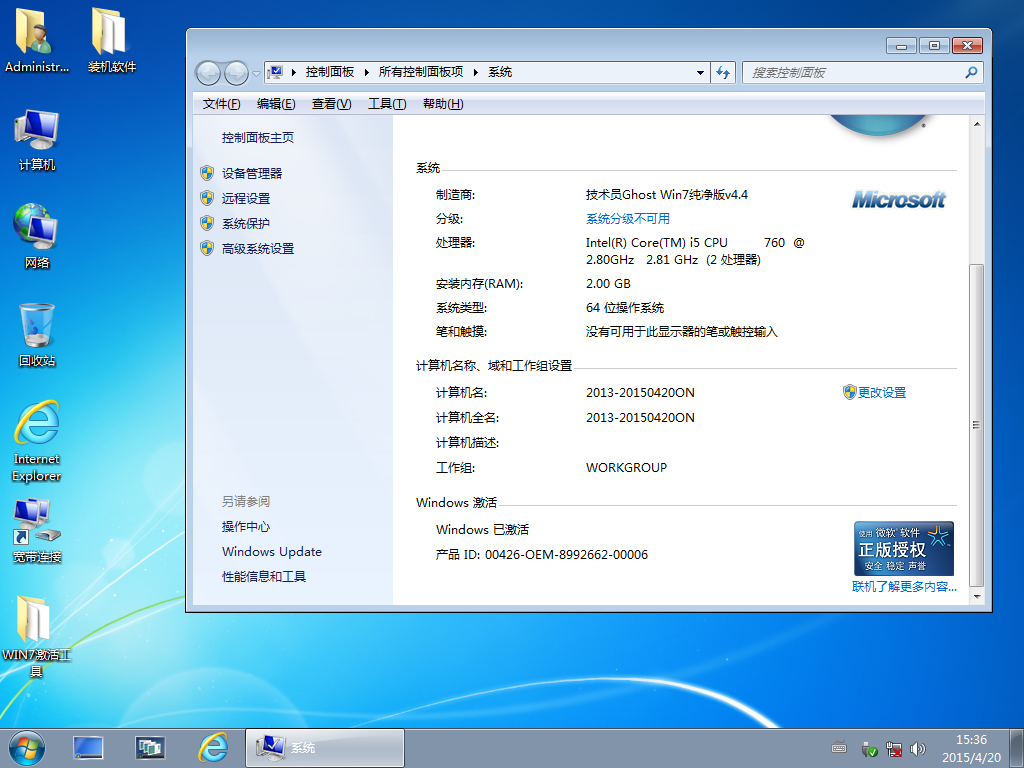Open 高级系统设置 link
Screen dimensions: 1024x768
tap(258, 248)
